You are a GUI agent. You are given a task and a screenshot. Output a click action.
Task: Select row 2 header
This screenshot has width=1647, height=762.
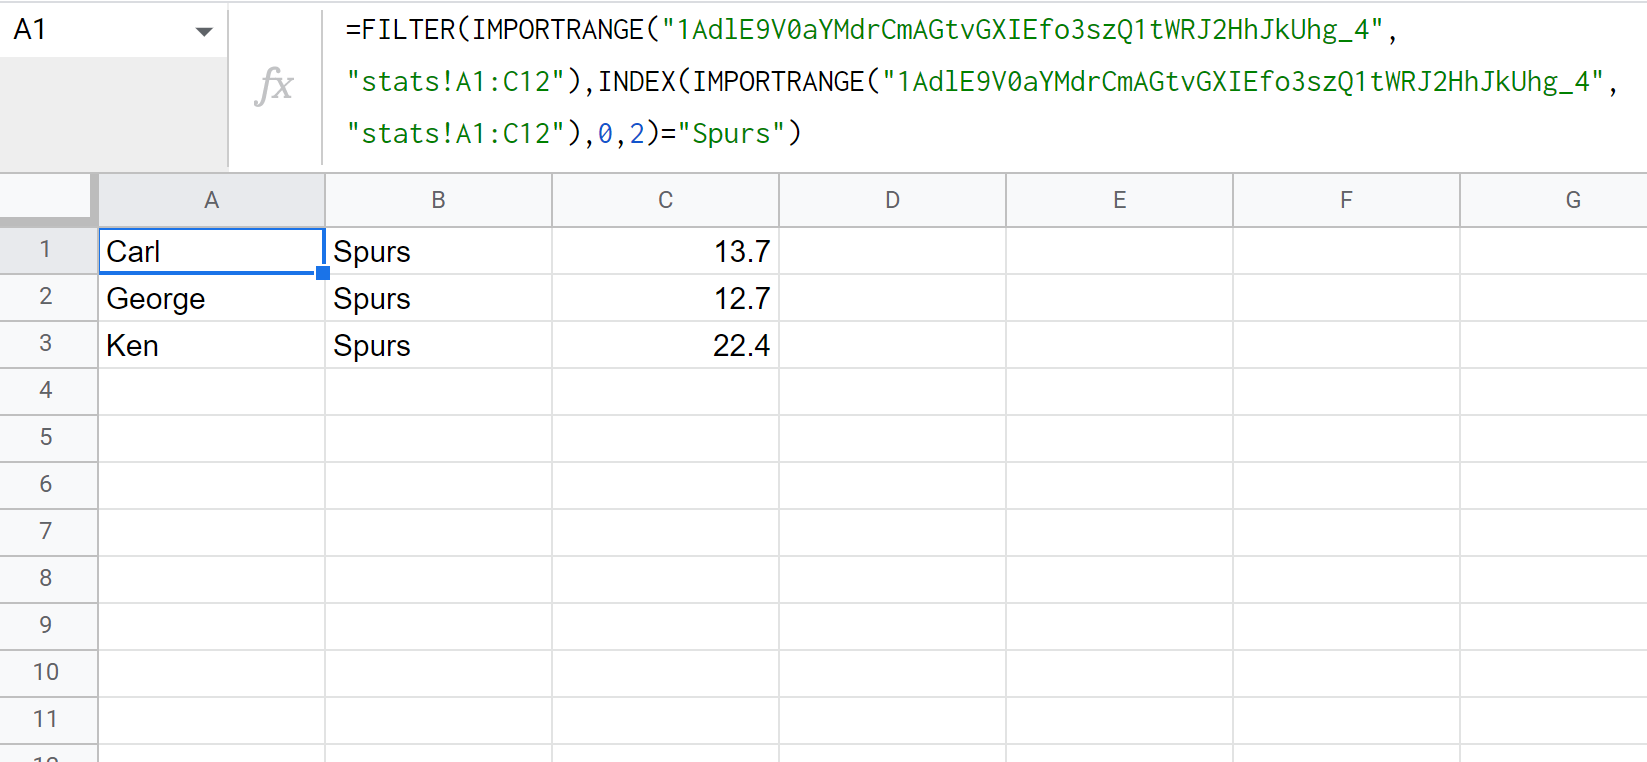pos(46,297)
